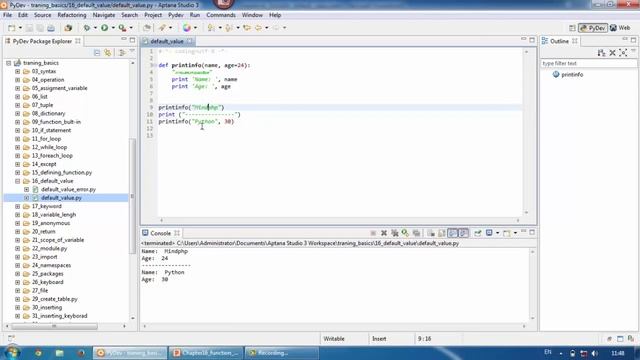Switch to the Web perspective
Viewport: 640px width, 360px height.
click(620, 28)
